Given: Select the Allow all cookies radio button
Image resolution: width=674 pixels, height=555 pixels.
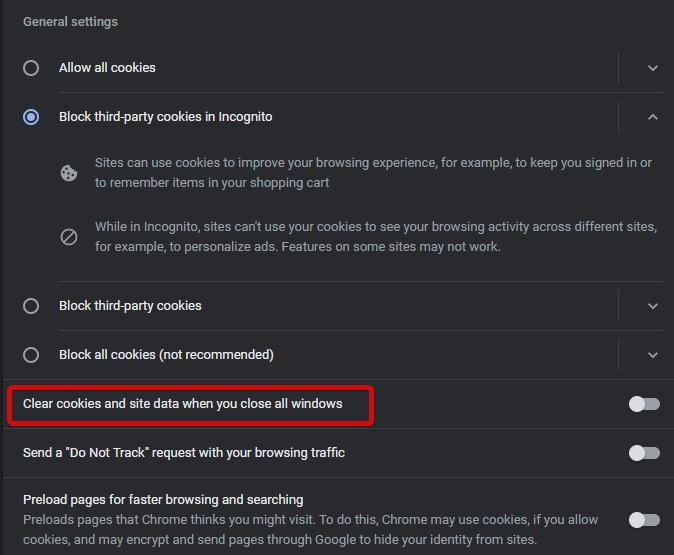Looking at the screenshot, I should pyautogui.click(x=31, y=68).
